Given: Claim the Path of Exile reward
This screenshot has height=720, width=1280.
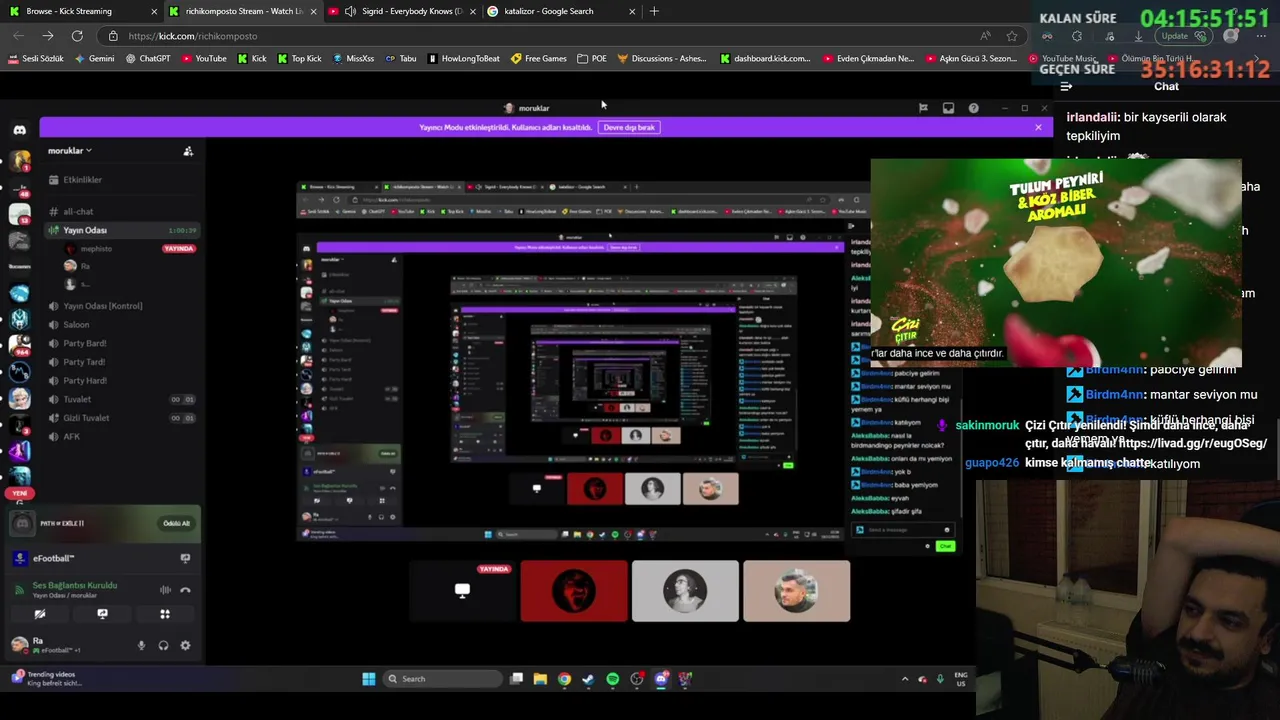Looking at the screenshot, I should point(176,523).
